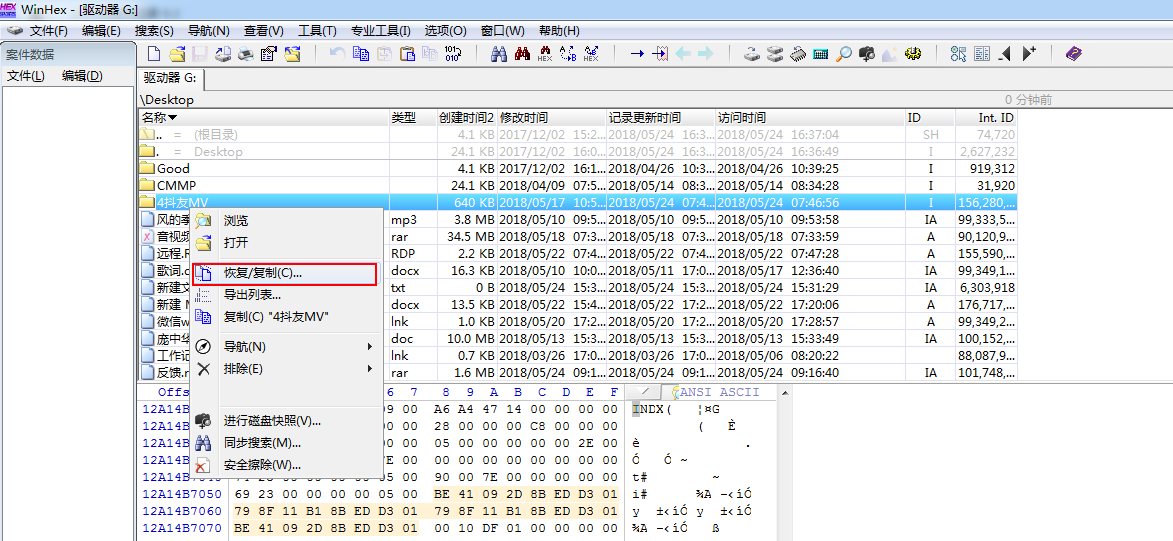Click the shapes-with-cursor toolbar icon
1173x541 pixels.
[959, 54]
